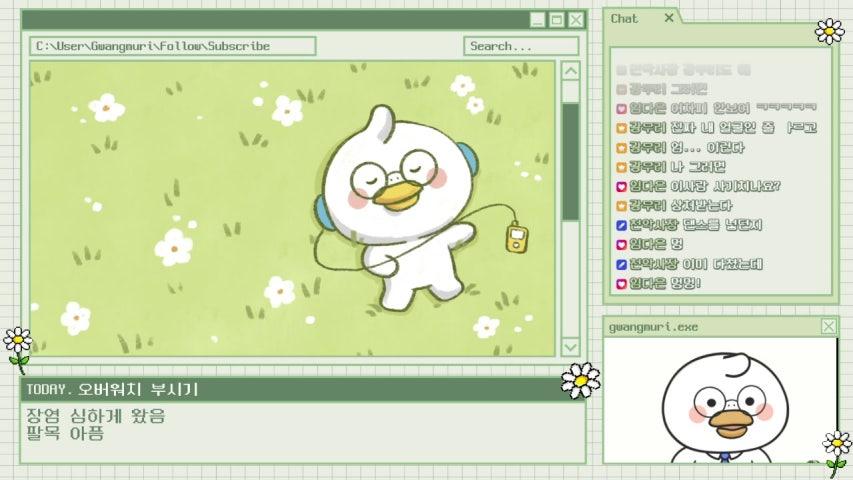Screen dimensions: 853x480
Task: Click the heart badge beside the 멍멍! message
Action: [622, 284]
